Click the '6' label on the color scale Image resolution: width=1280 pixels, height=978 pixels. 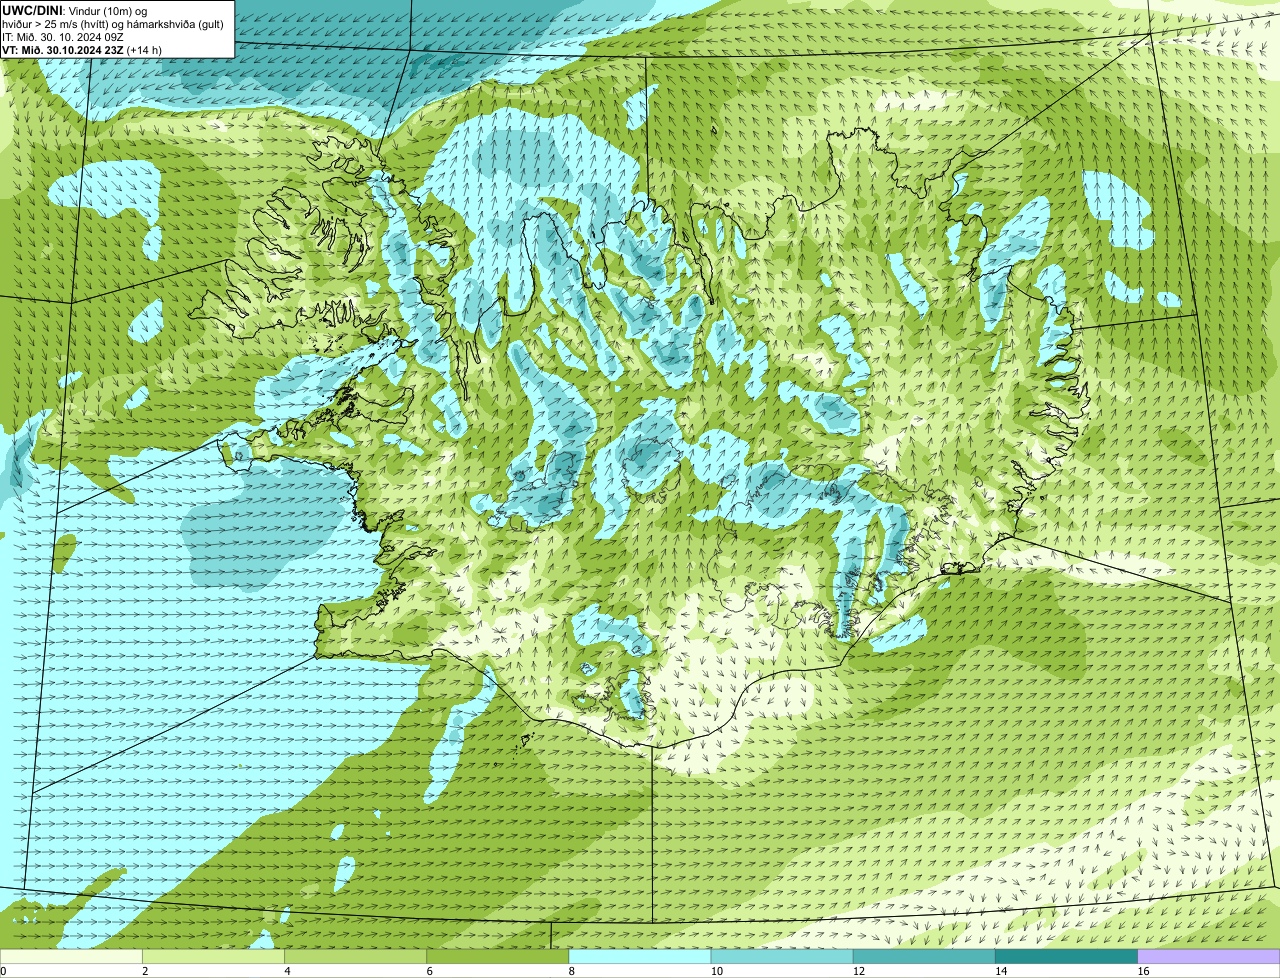click(x=429, y=971)
